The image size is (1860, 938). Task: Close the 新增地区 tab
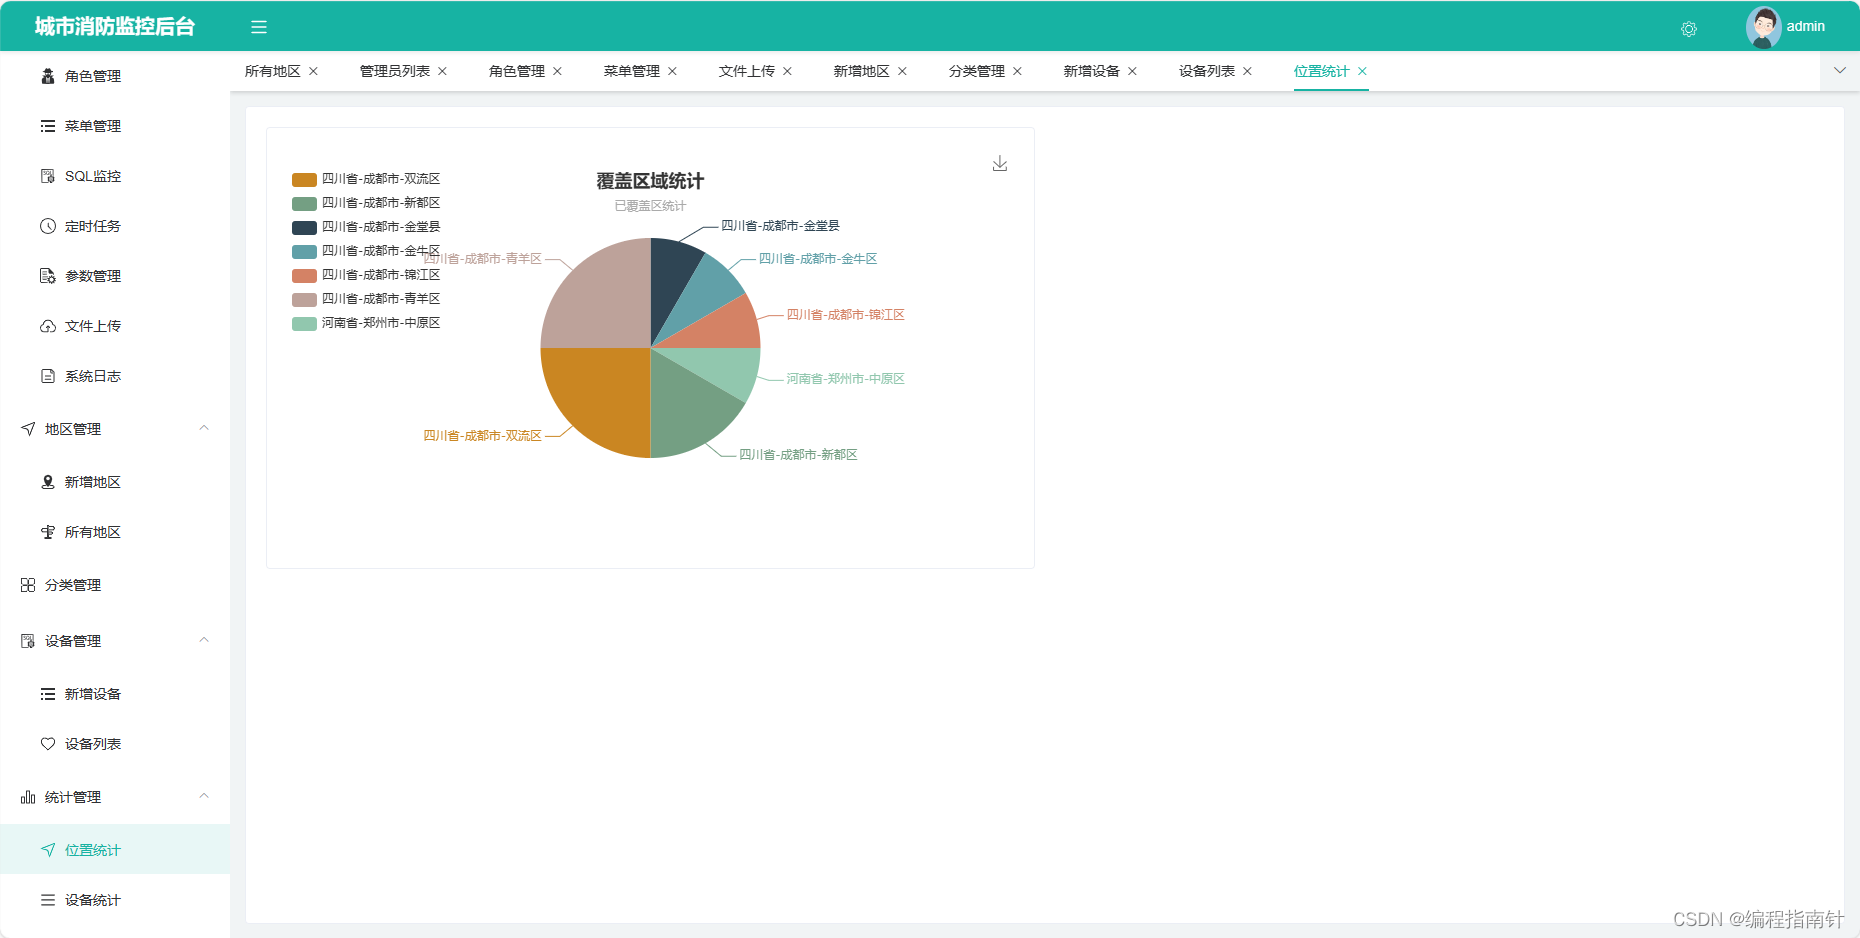[x=902, y=71]
